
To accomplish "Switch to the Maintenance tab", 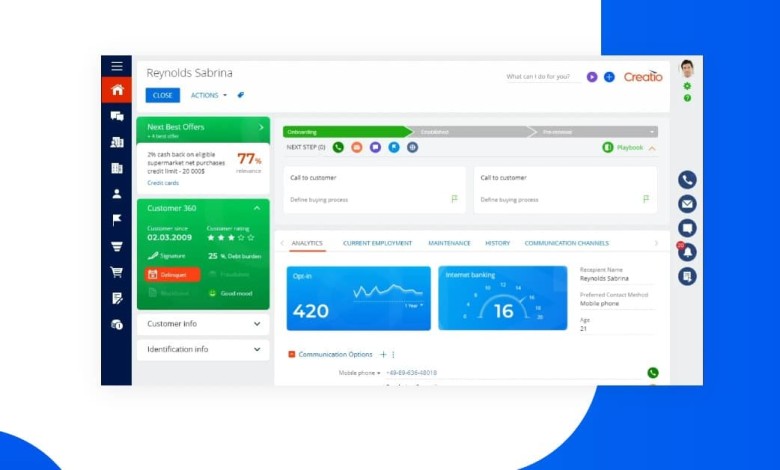I will [x=449, y=243].
